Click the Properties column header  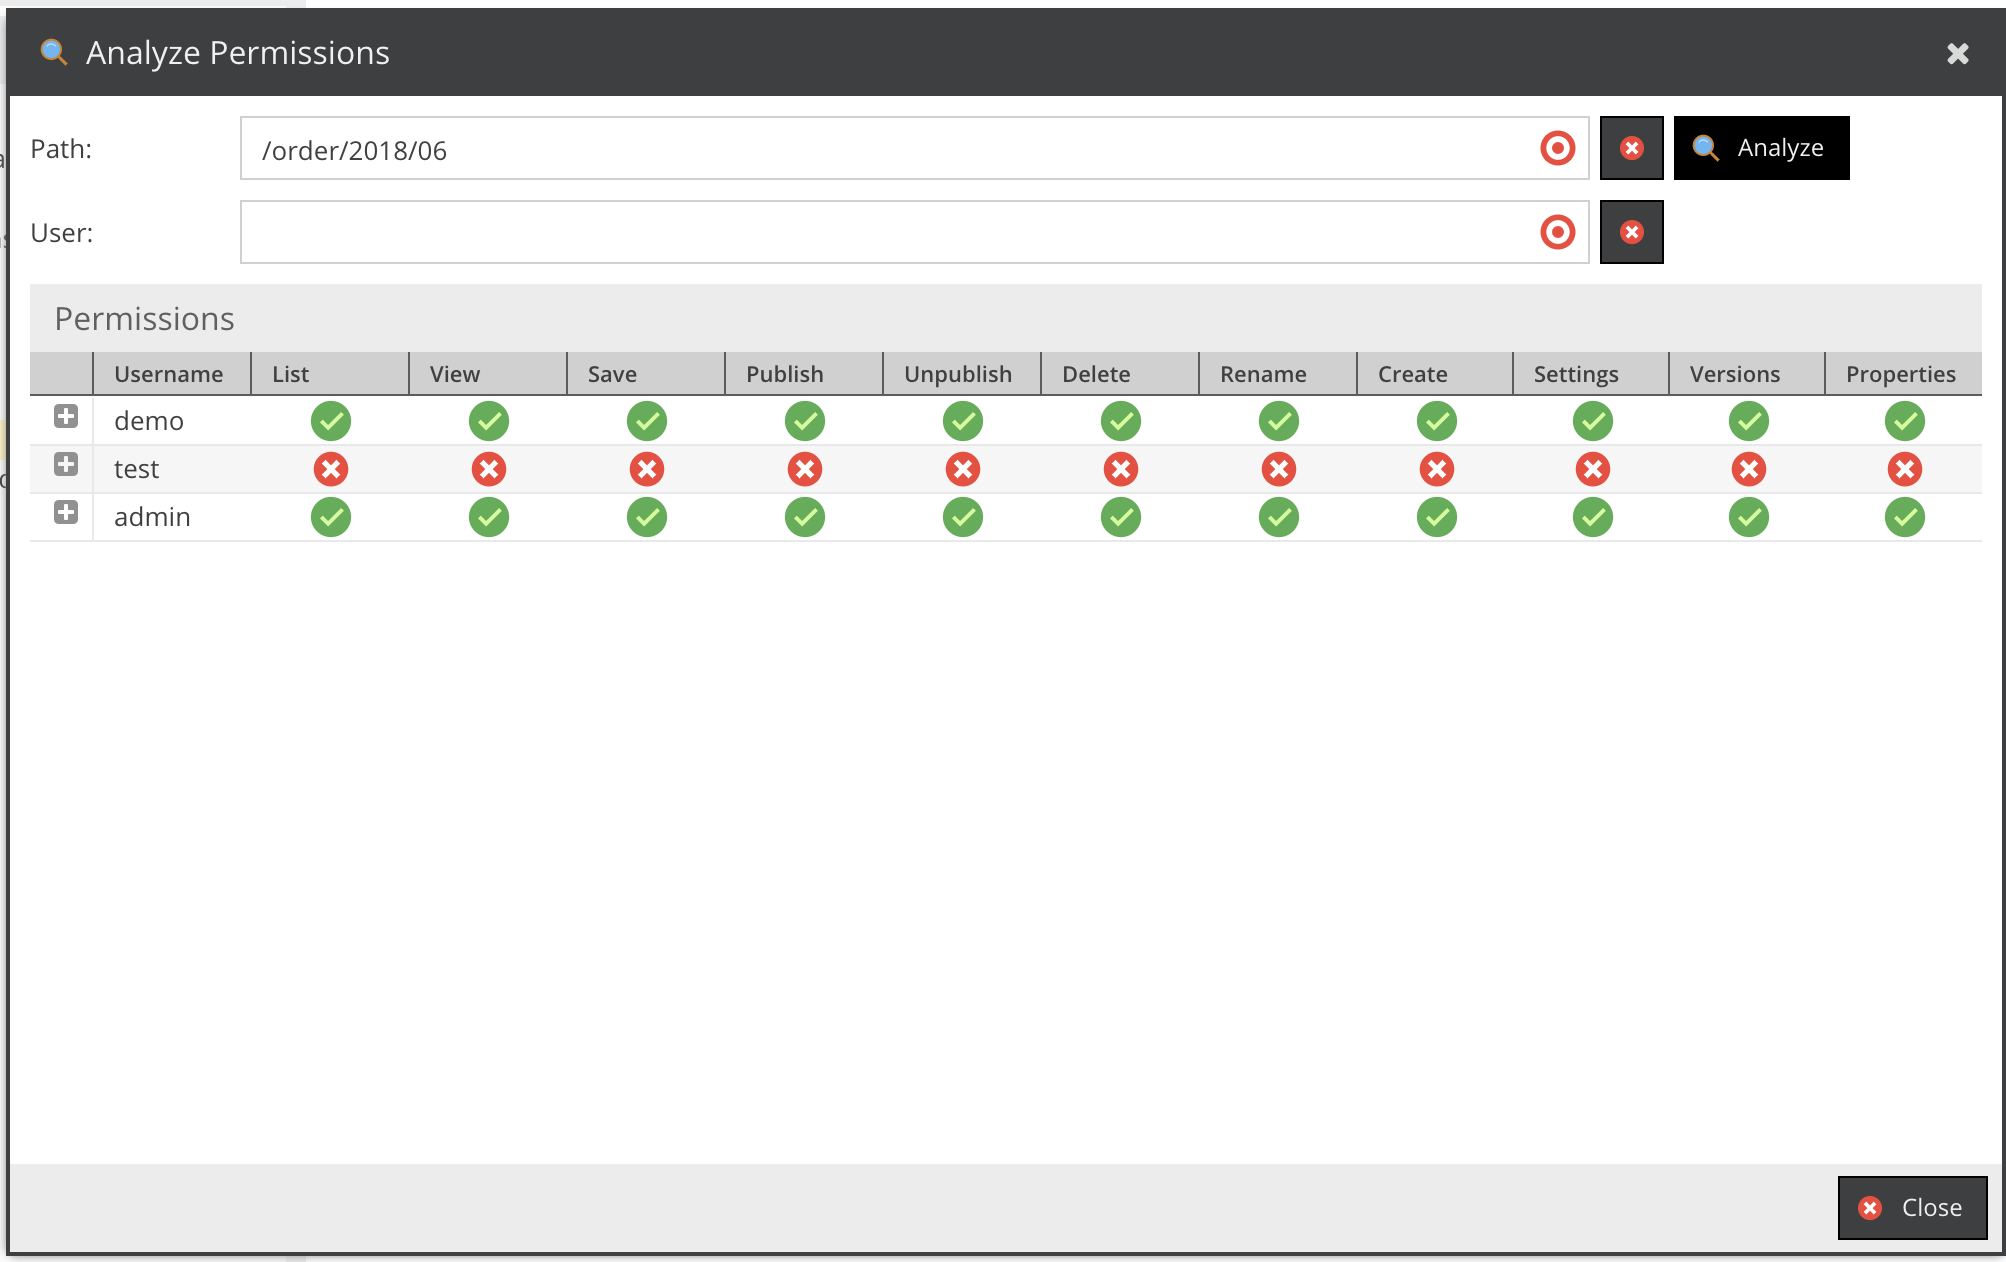[x=1903, y=374]
